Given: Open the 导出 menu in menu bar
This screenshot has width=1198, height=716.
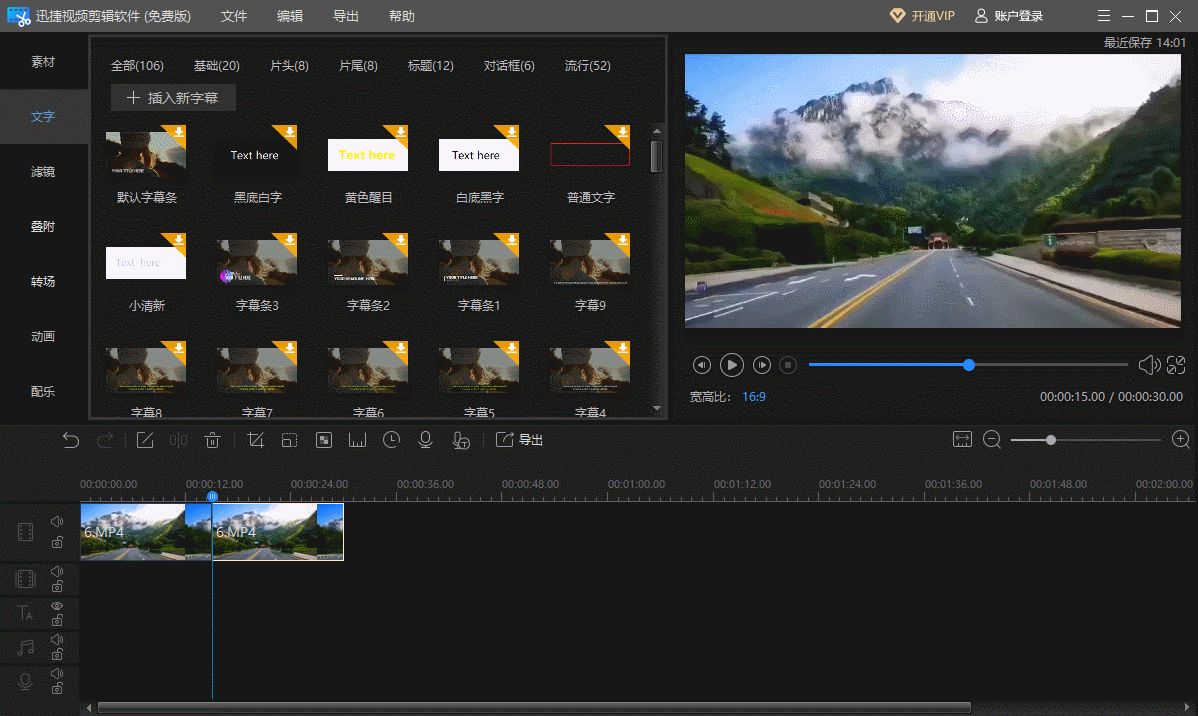Looking at the screenshot, I should tap(345, 16).
